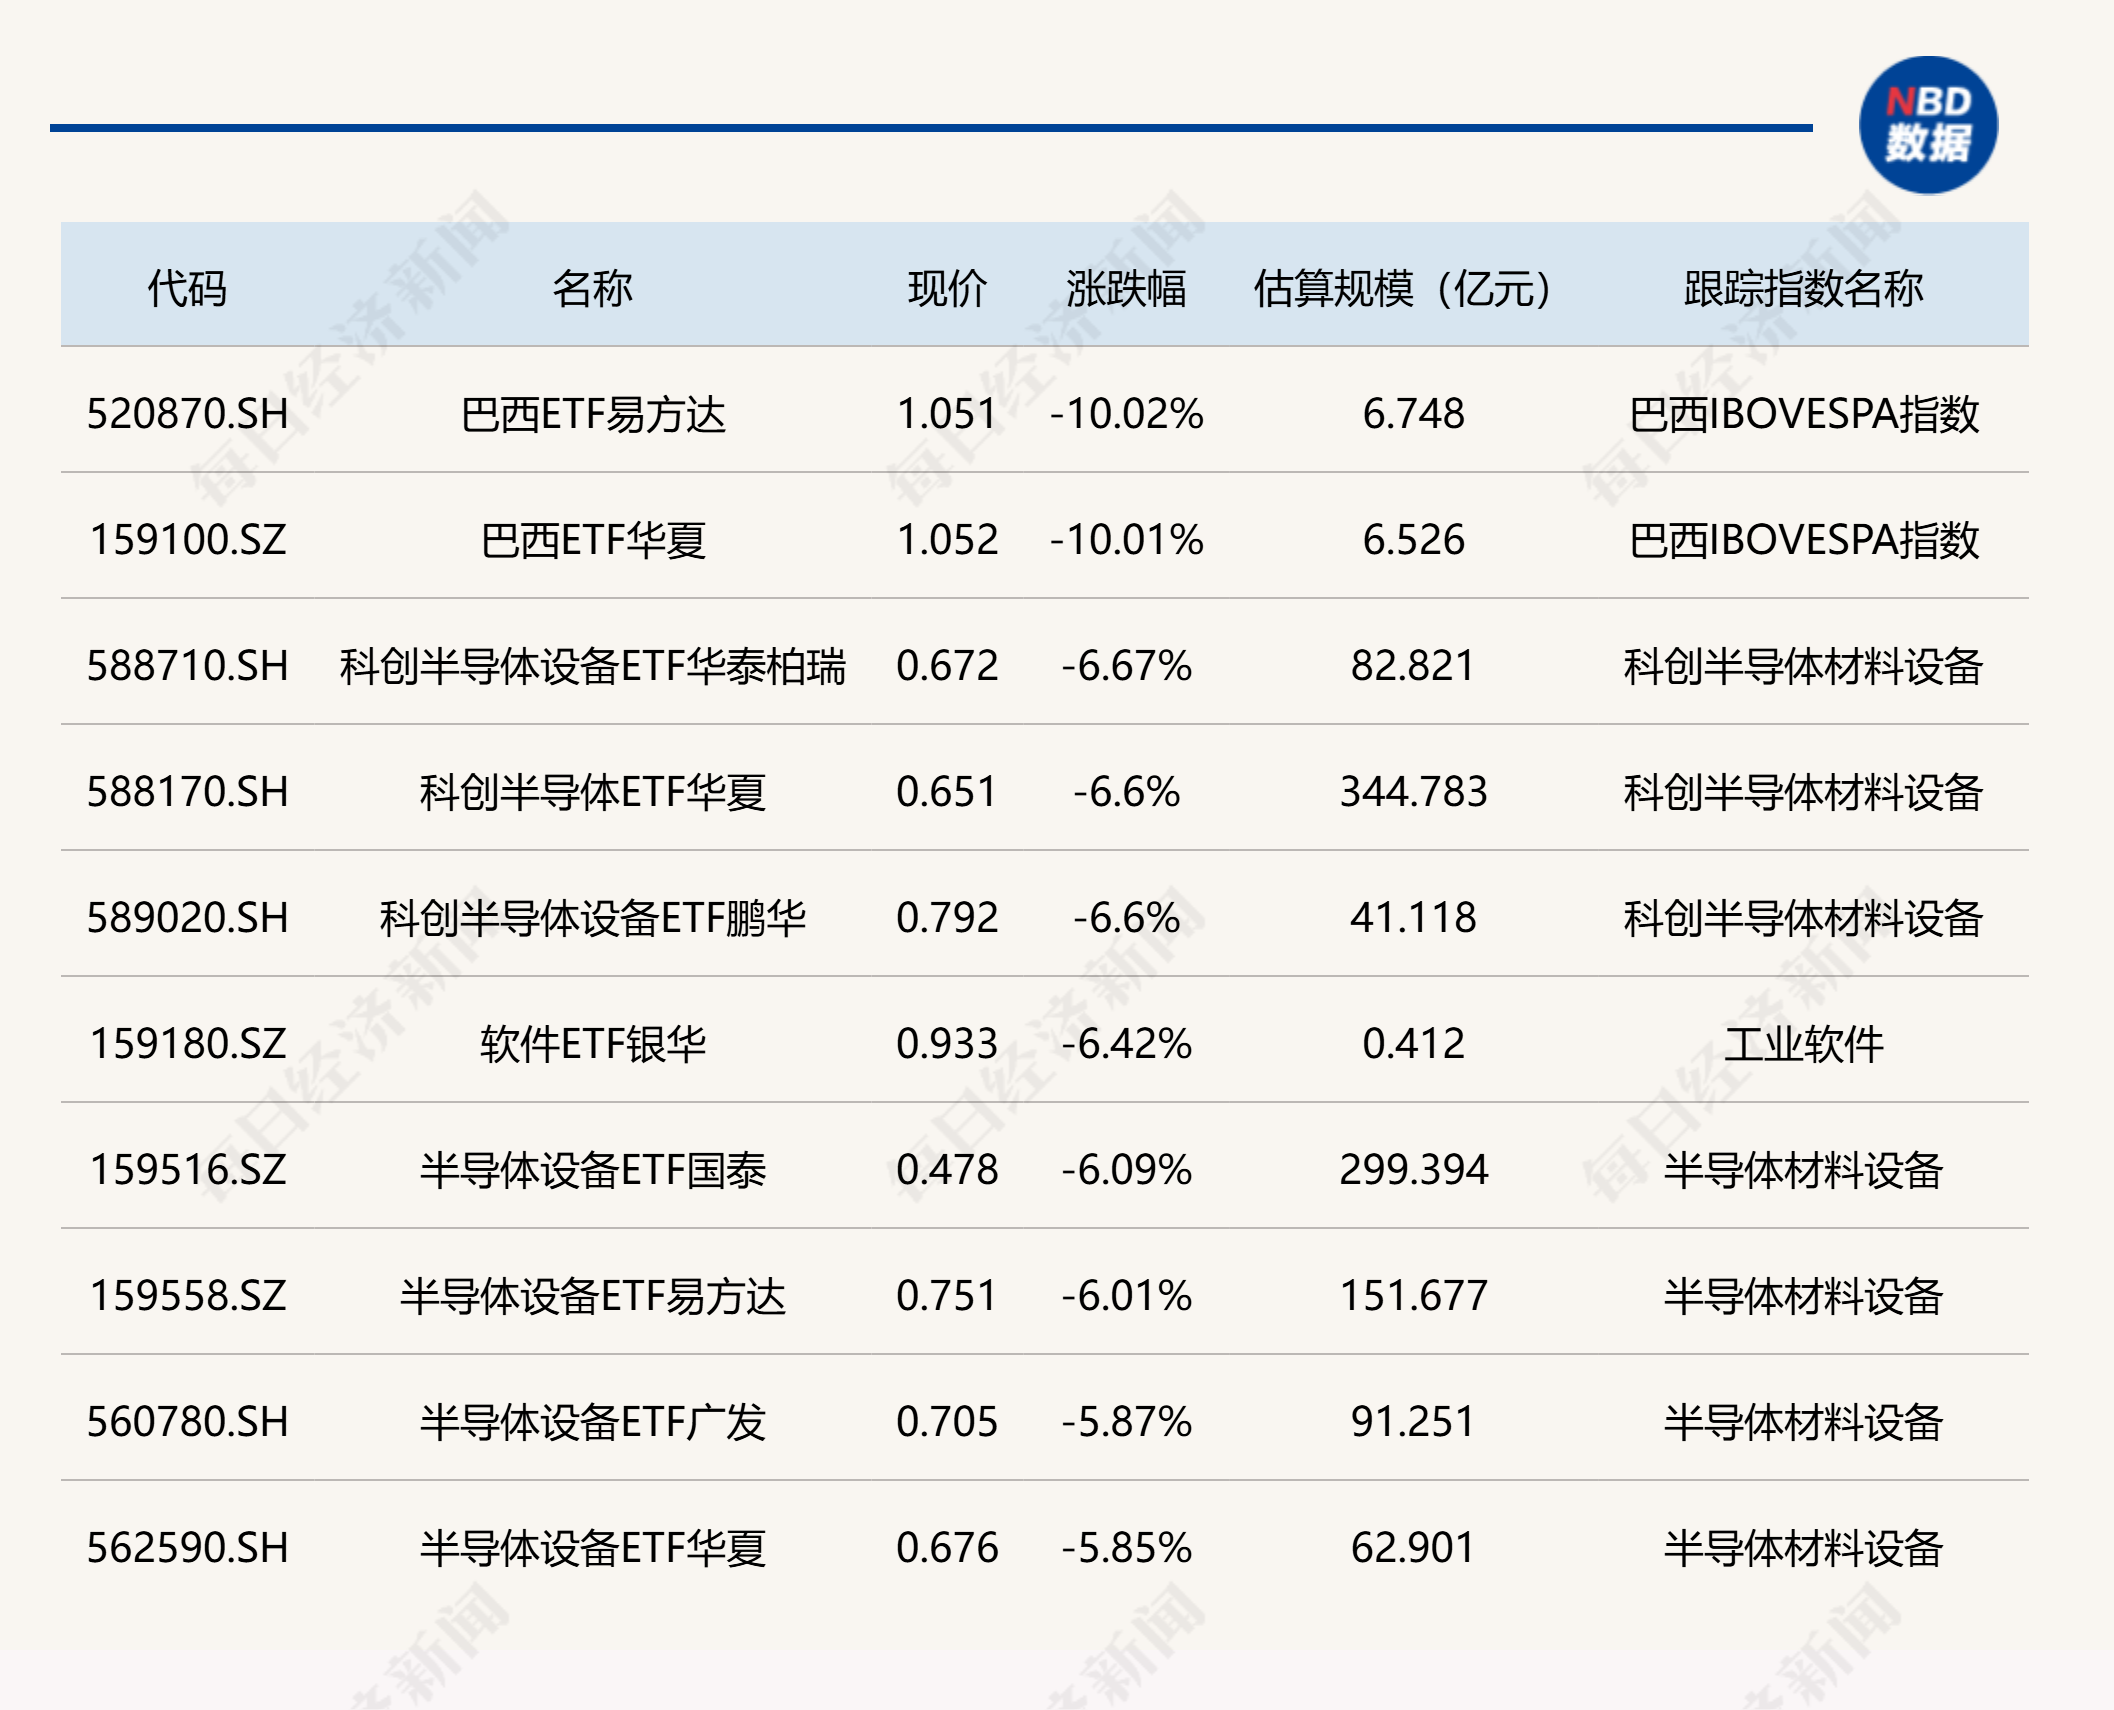Click the 估算规模（亿元）column header
The width and height of the screenshot is (2114, 1710).
(x=1402, y=289)
